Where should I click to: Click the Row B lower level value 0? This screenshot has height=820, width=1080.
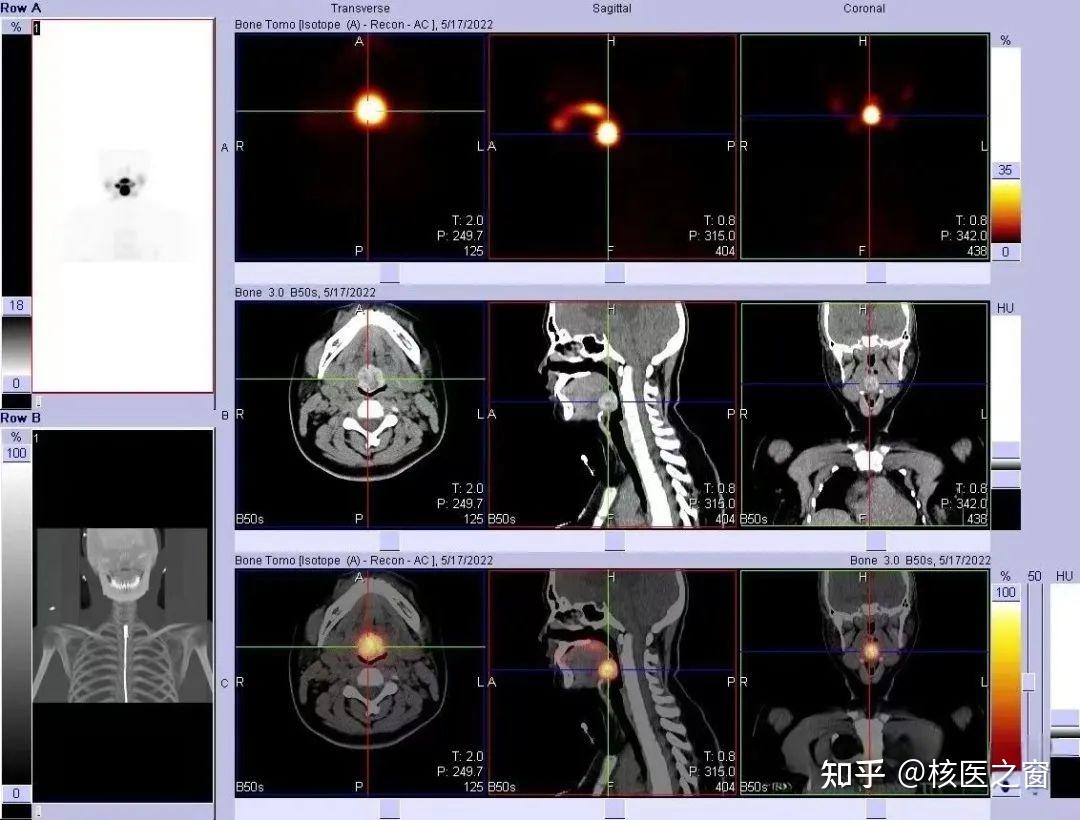point(17,793)
